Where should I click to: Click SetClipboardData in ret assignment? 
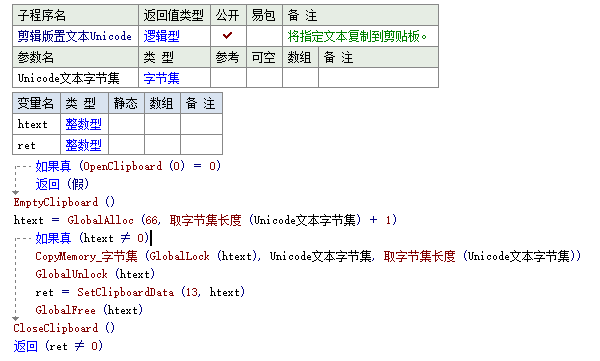(126, 292)
